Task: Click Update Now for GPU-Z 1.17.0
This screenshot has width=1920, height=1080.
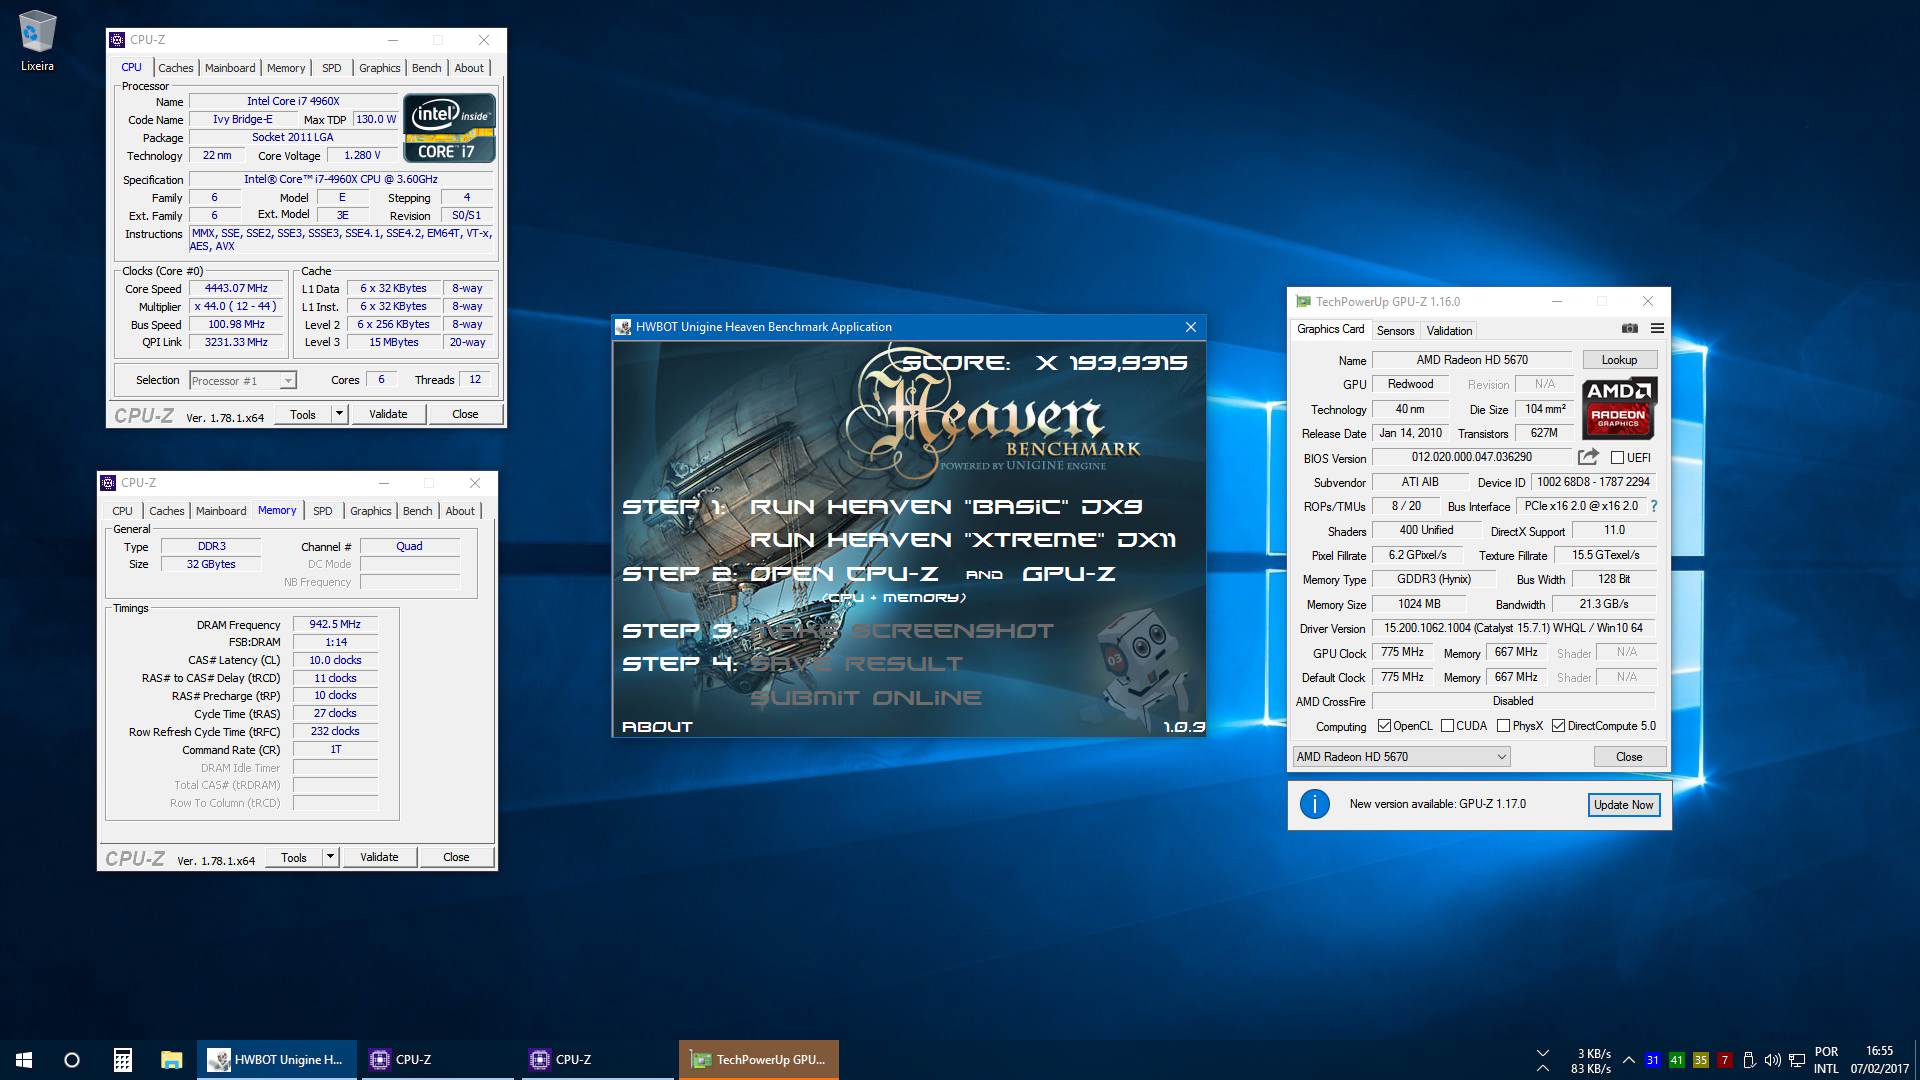Action: 1624,805
